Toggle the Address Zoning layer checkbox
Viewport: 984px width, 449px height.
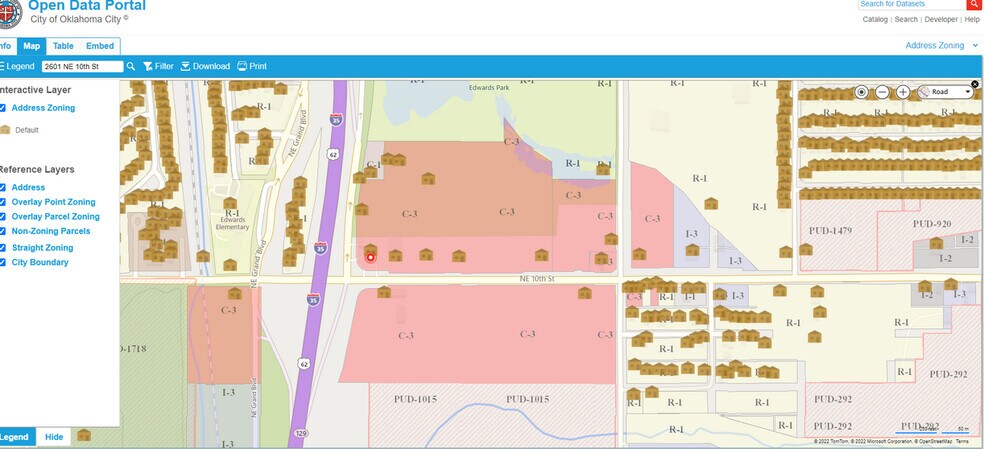[x=4, y=108]
